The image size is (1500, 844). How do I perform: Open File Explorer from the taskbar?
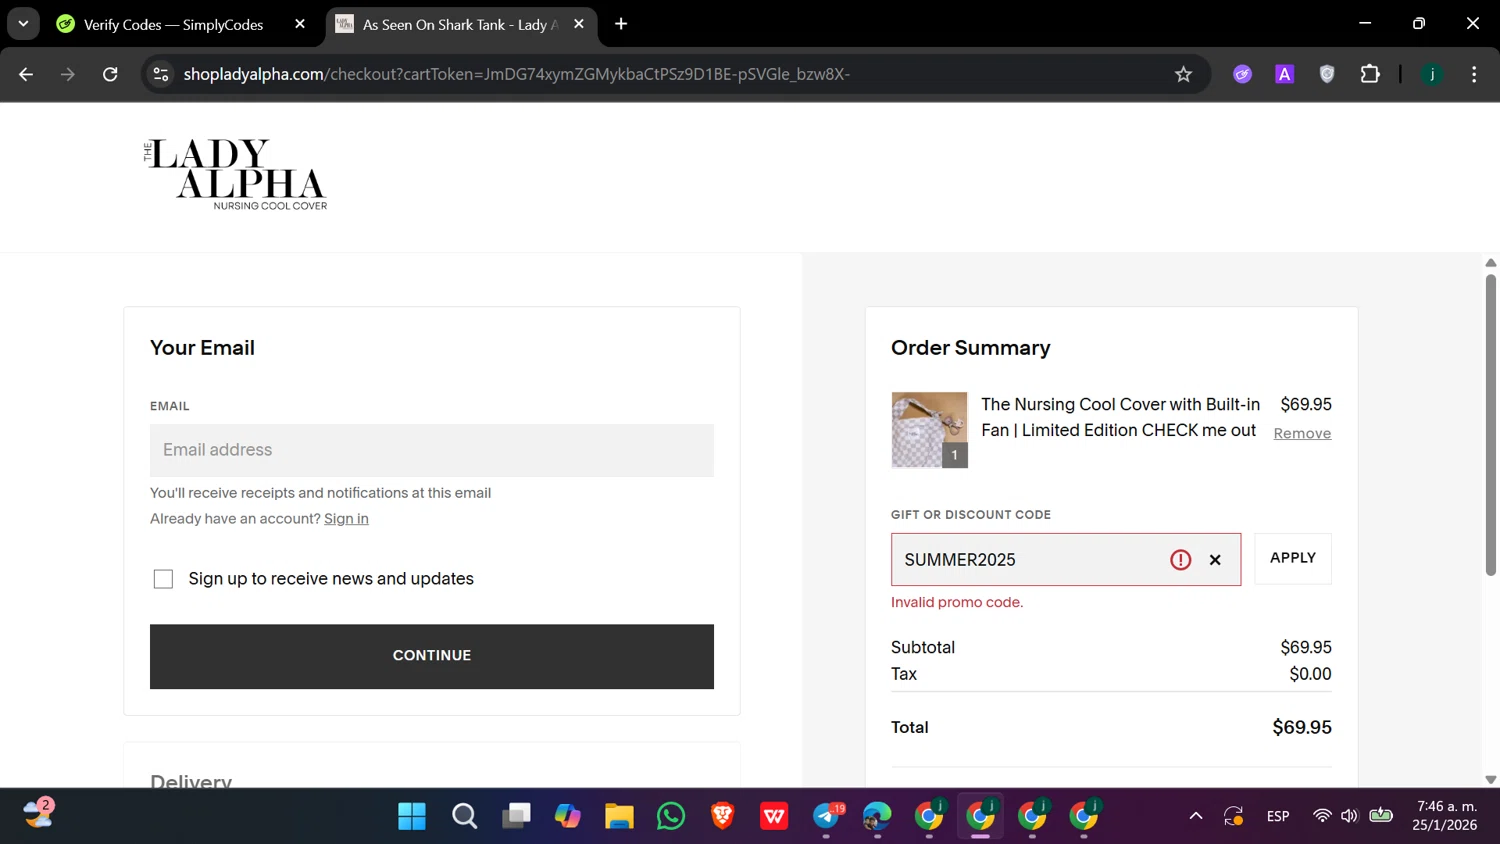click(x=619, y=817)
